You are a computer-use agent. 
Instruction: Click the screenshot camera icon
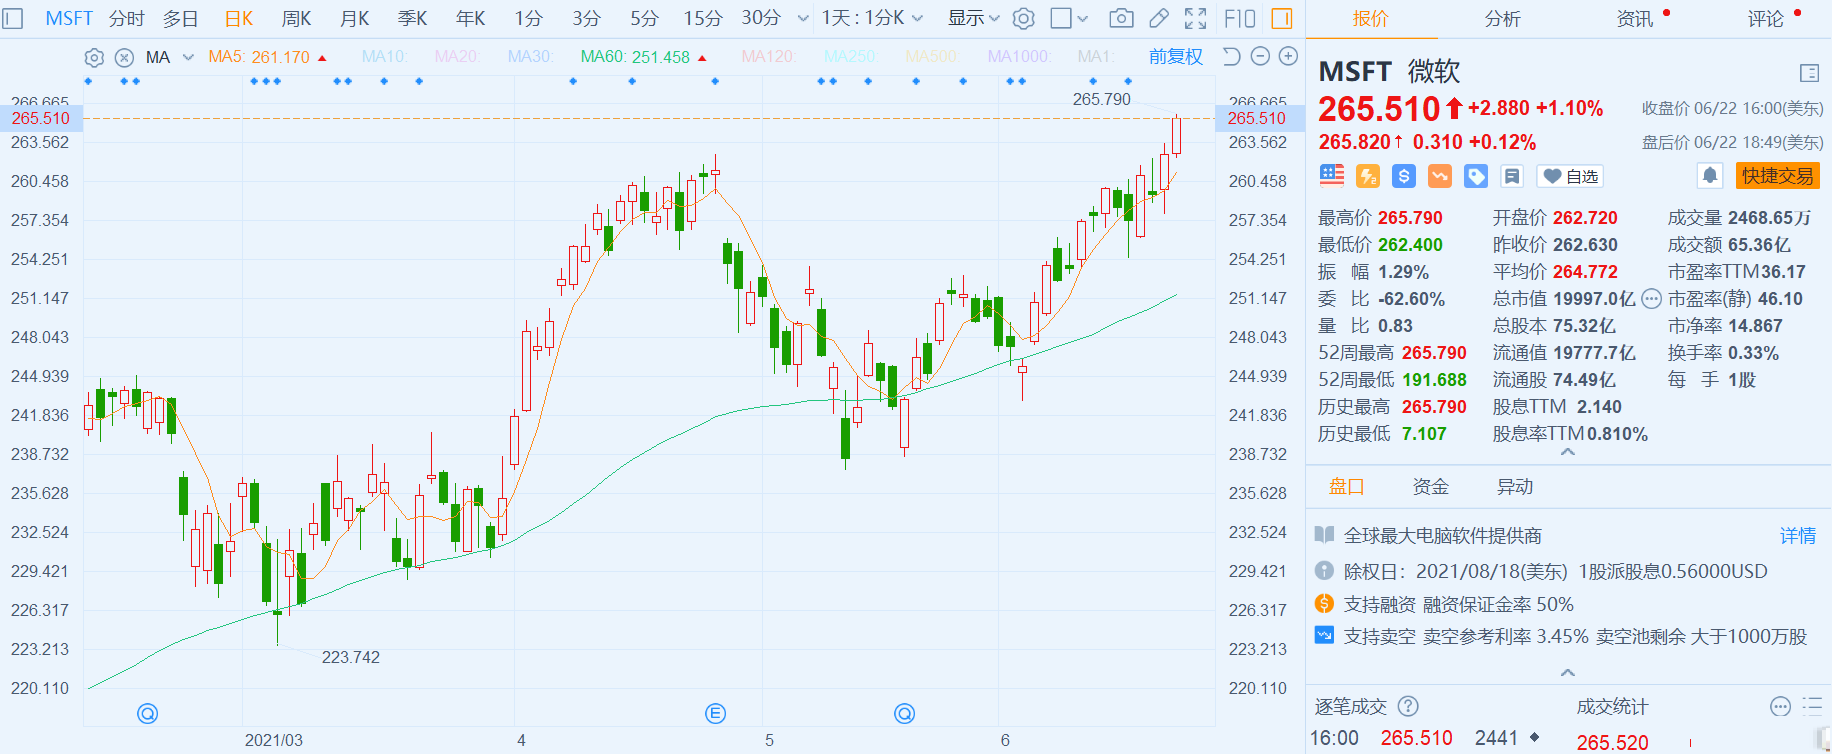coord(1122,18)
